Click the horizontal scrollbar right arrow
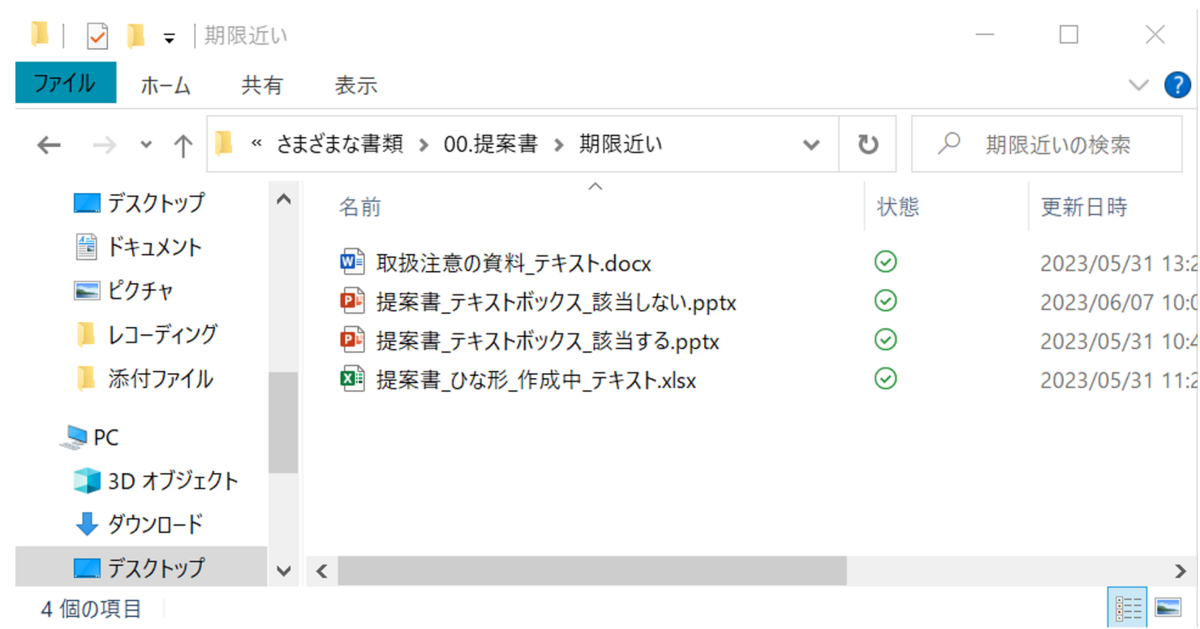This screenshot has width=1200, height=629. pyautogui.click(x=1179, y=571)
